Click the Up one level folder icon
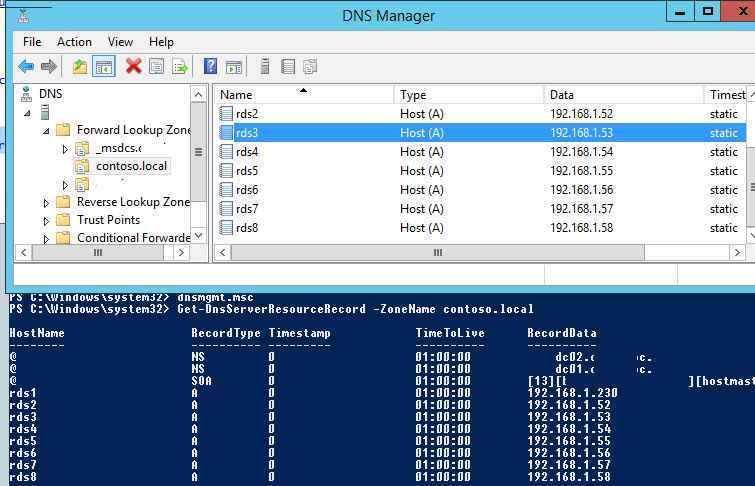This screenshot has height=486, width=755. (80, 66)
